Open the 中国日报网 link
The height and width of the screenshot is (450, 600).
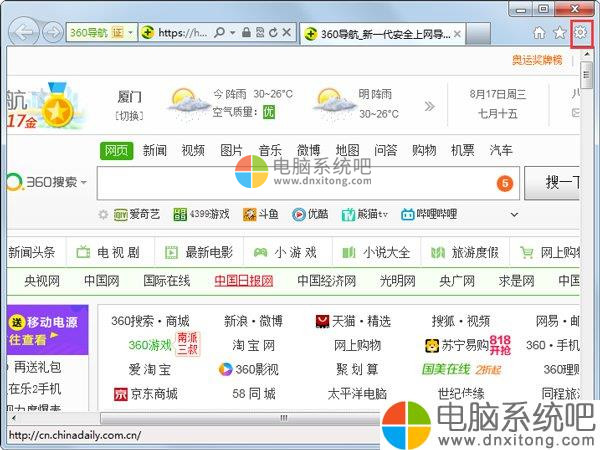(x=244, y=281)
